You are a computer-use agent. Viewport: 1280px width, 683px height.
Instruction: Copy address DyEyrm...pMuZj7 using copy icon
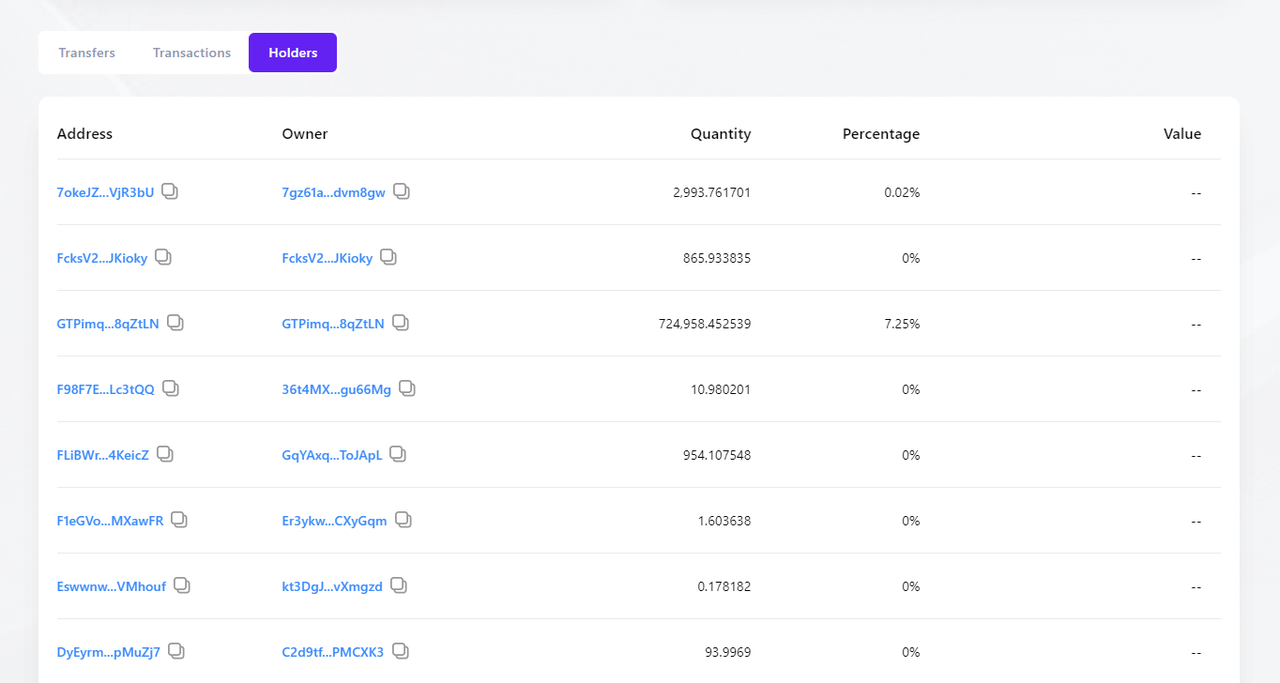click(176, 651)
